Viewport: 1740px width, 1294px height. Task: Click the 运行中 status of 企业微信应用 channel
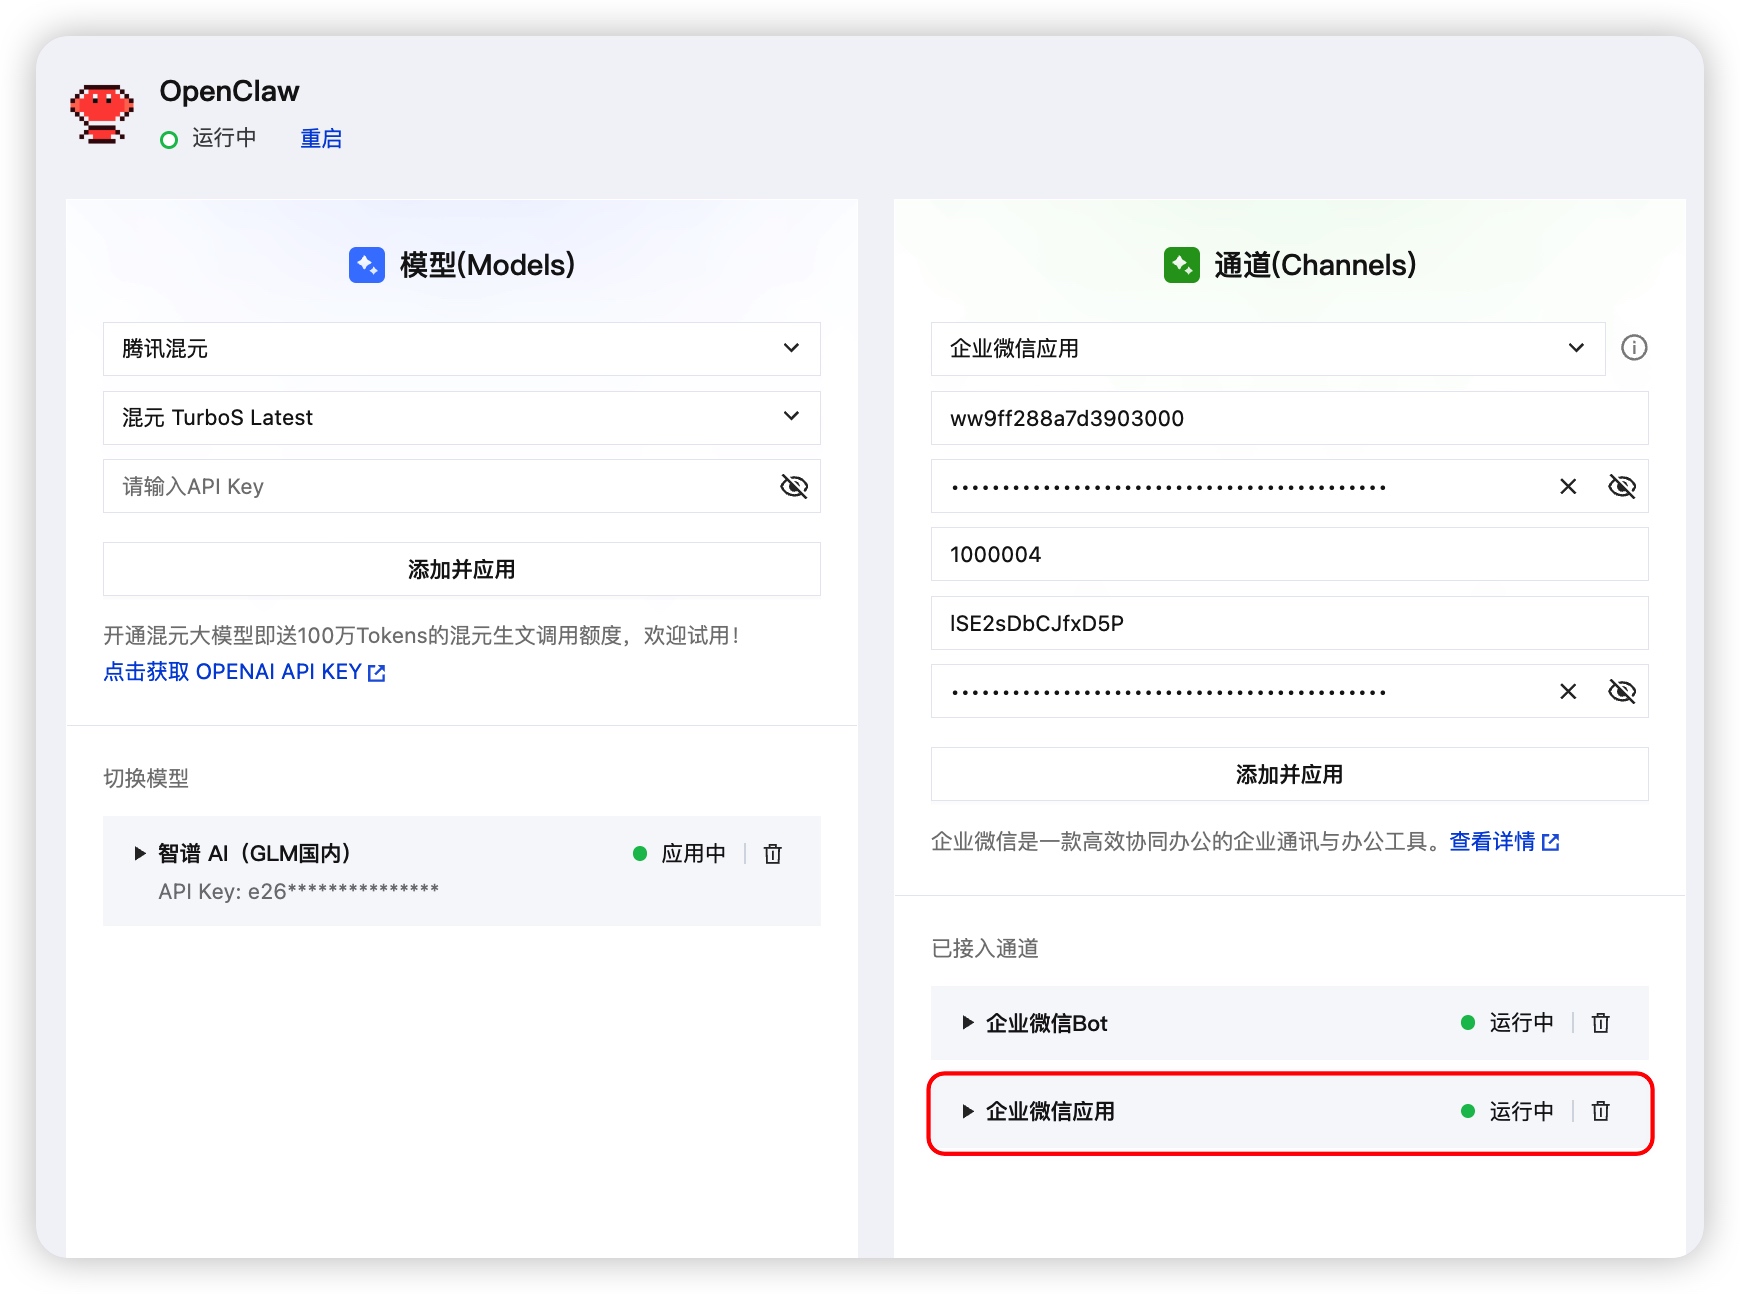[x=1521, y=1112]
